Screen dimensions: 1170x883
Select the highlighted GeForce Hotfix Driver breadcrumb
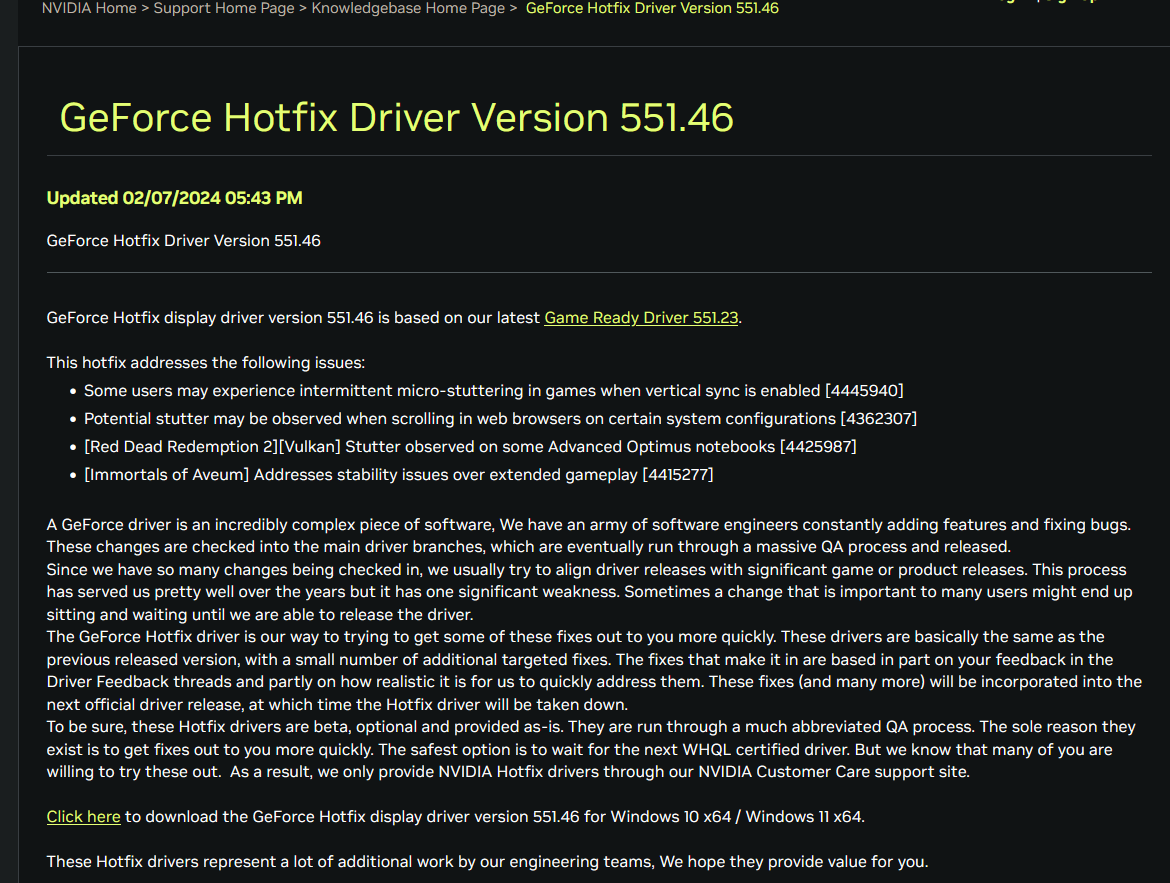click(652, 8)
